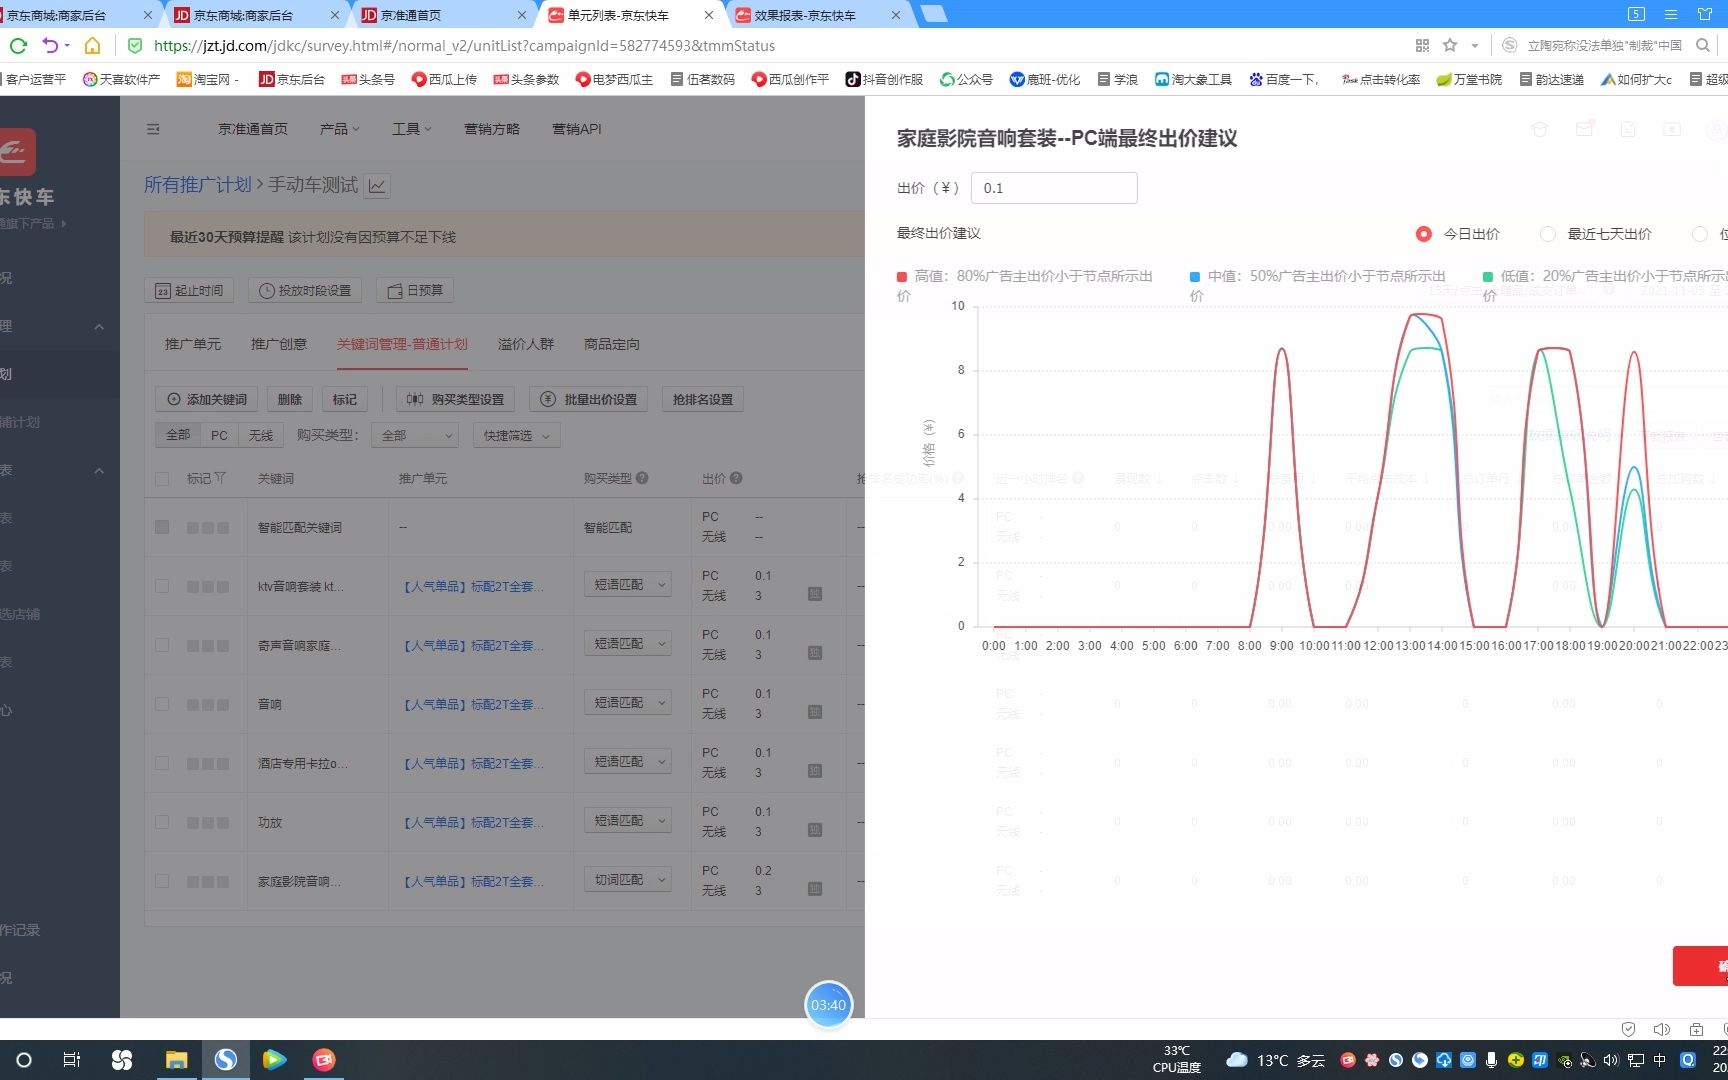This screenshot has height=1080, width=1728.
Task: Switch to the 溢价人群 tab
Action: pyautogui.click(x=526, y=344)
